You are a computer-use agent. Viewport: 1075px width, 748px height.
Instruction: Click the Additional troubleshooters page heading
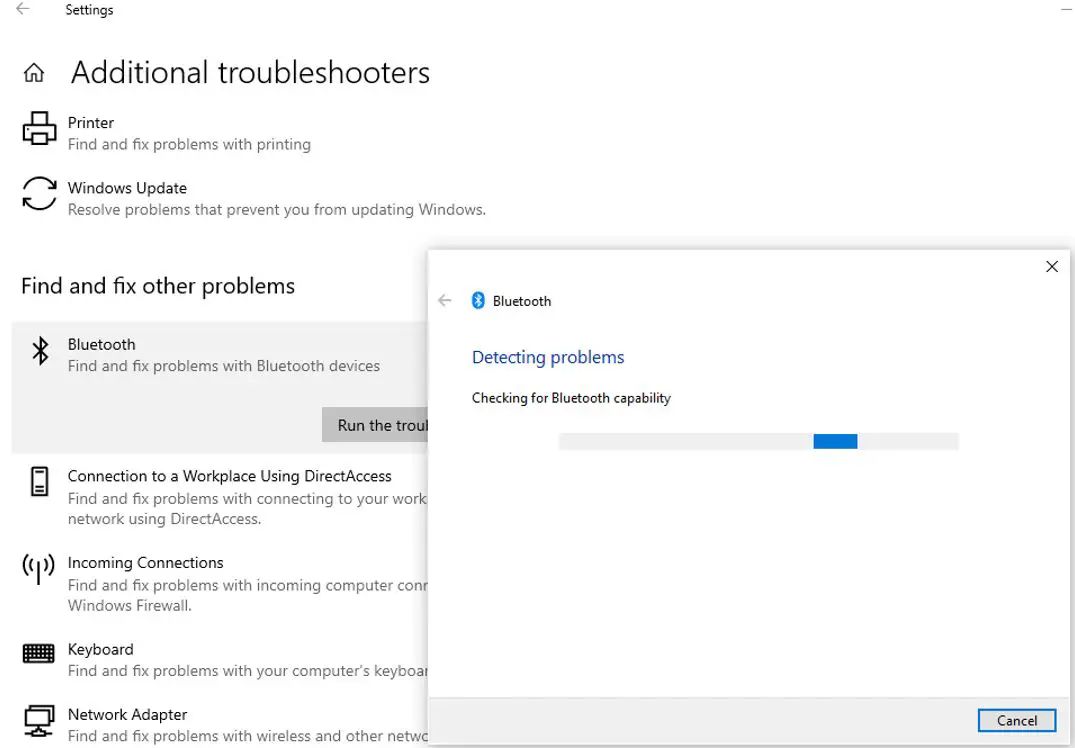point(250,73)
